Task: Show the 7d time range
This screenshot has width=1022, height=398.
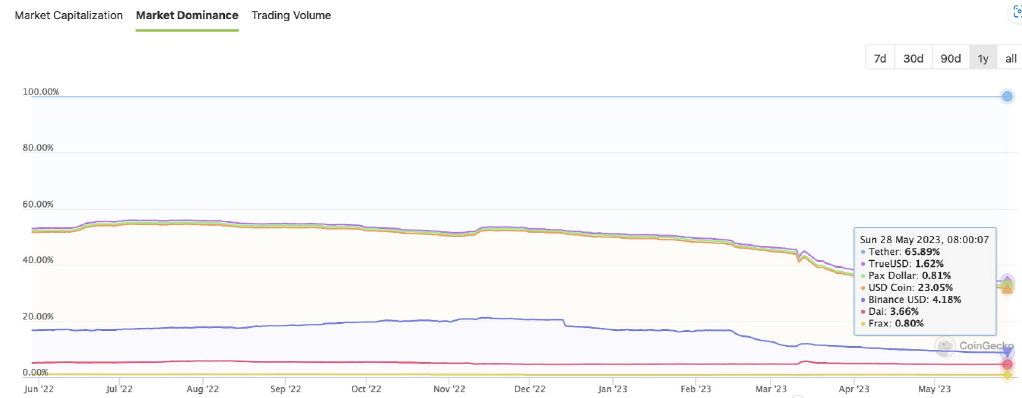Action: click(880, 58)
